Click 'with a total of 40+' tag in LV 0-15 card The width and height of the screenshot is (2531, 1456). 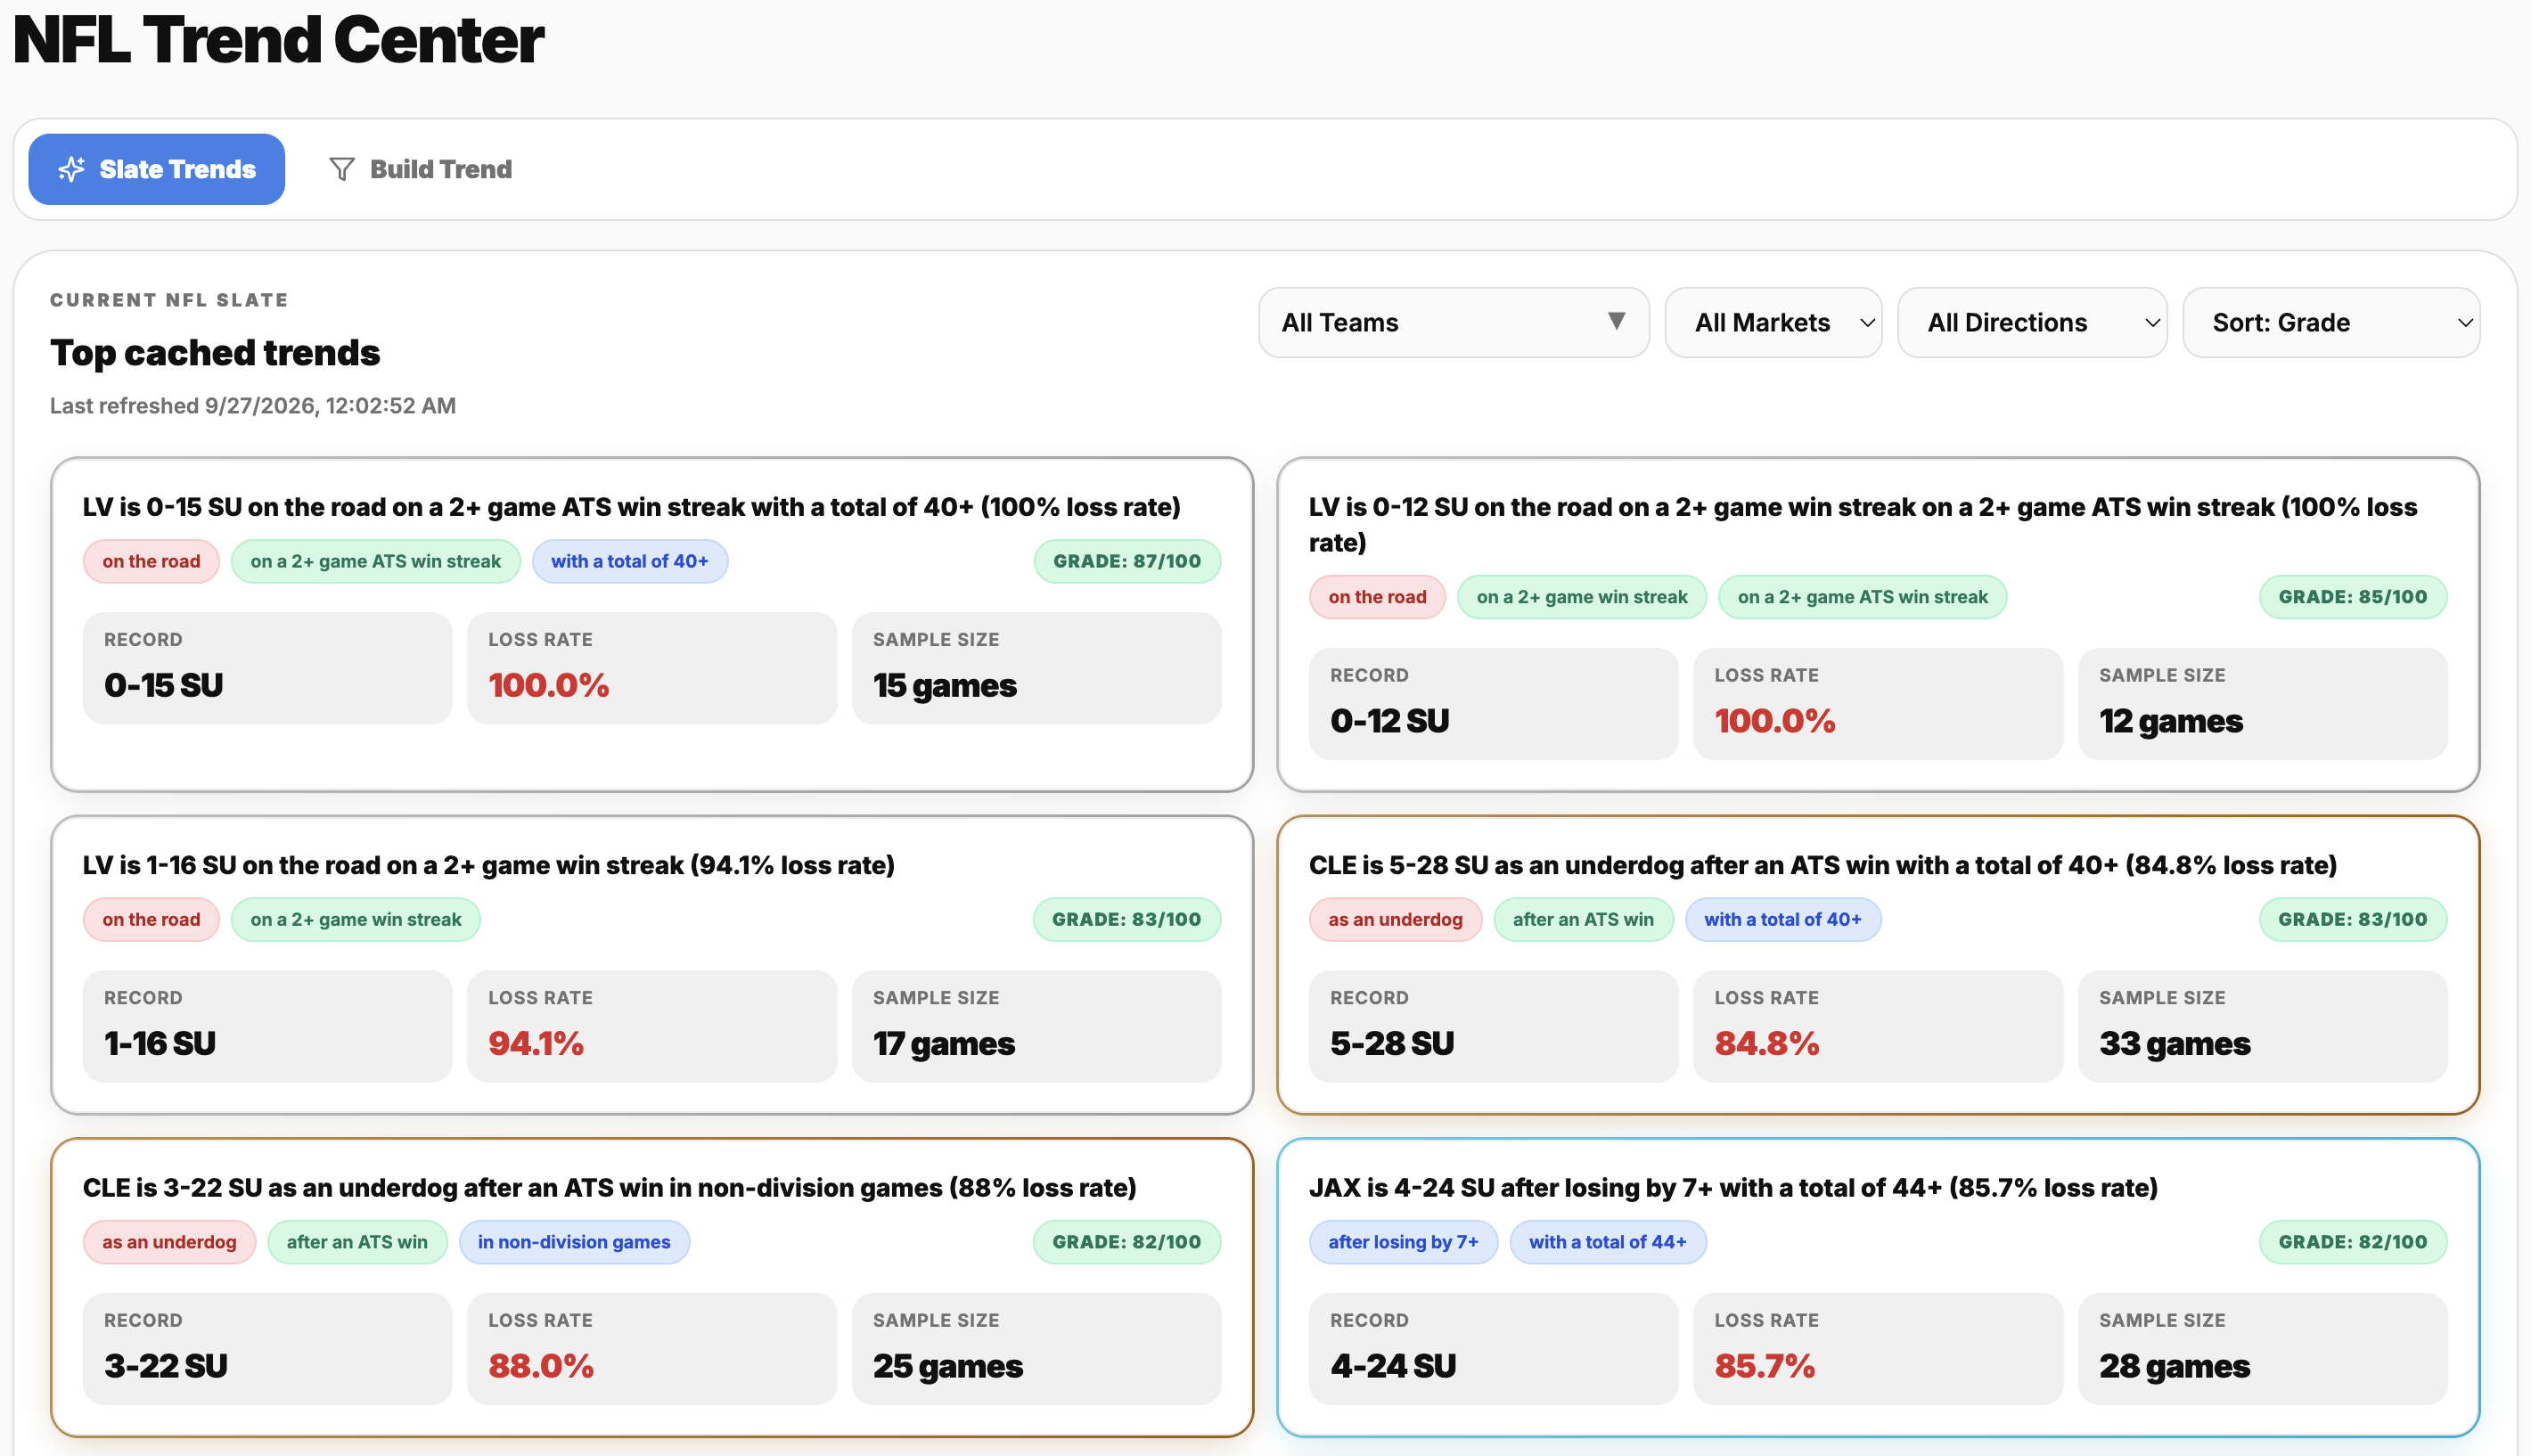(630, 561)
